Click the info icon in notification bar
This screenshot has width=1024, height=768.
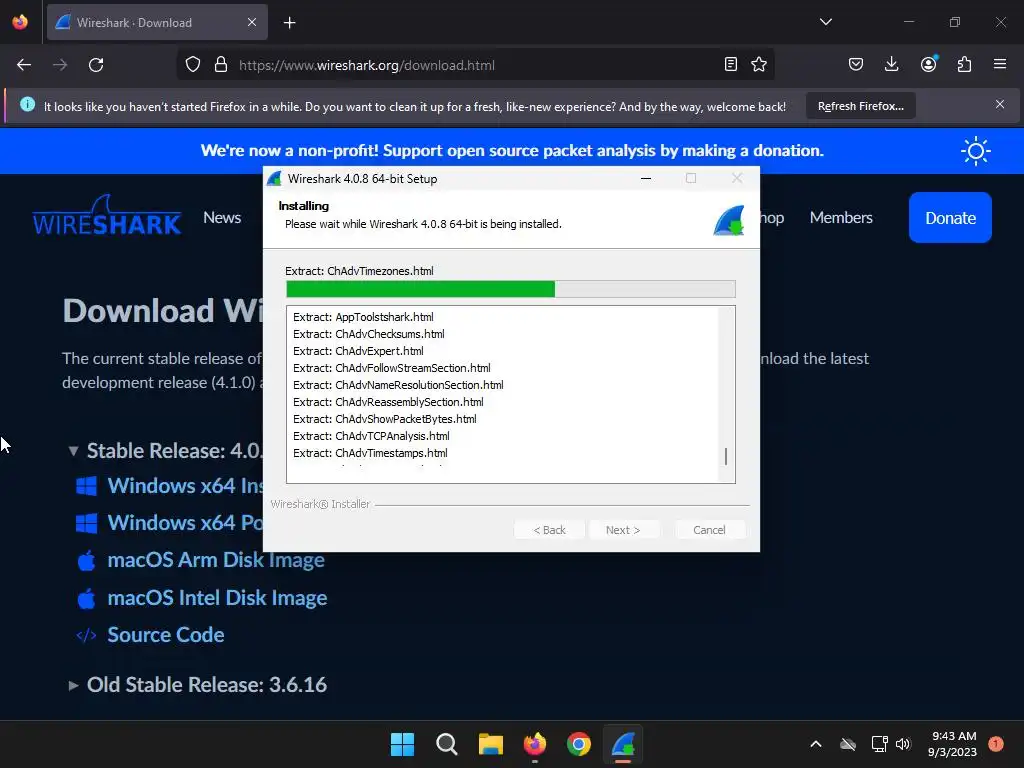click(27, 104)
